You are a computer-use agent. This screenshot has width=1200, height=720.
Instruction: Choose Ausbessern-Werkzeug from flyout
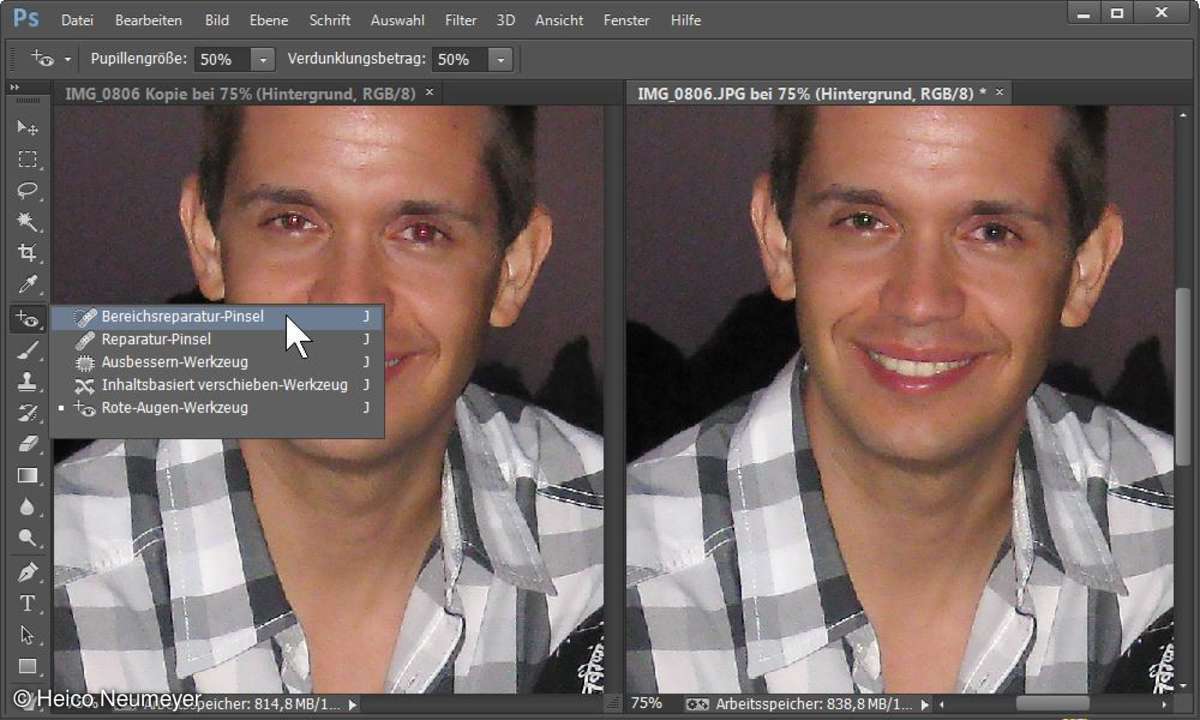[x=218, y=362]
